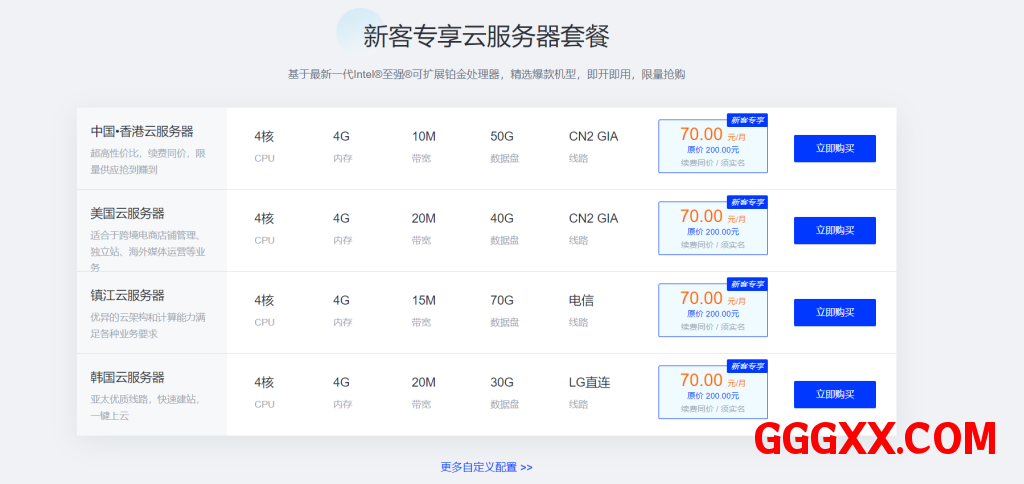1024x484 pixels.
Task: Click the 10M bandwidth value for 香港
Action: [x=423, y=136]
